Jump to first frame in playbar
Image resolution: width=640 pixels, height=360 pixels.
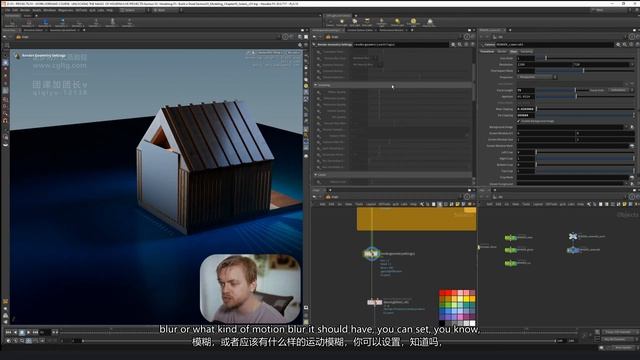[8, 332]
